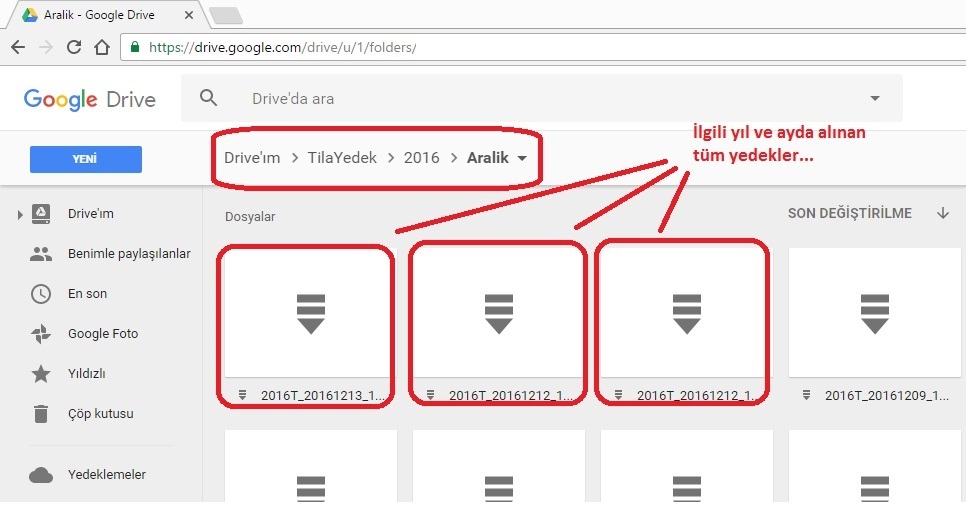The height and width of the screenshot is (525, 966).
Task: Click the shared people icon in sidebar
Action: pyautogui.click(x=41, y=254)
